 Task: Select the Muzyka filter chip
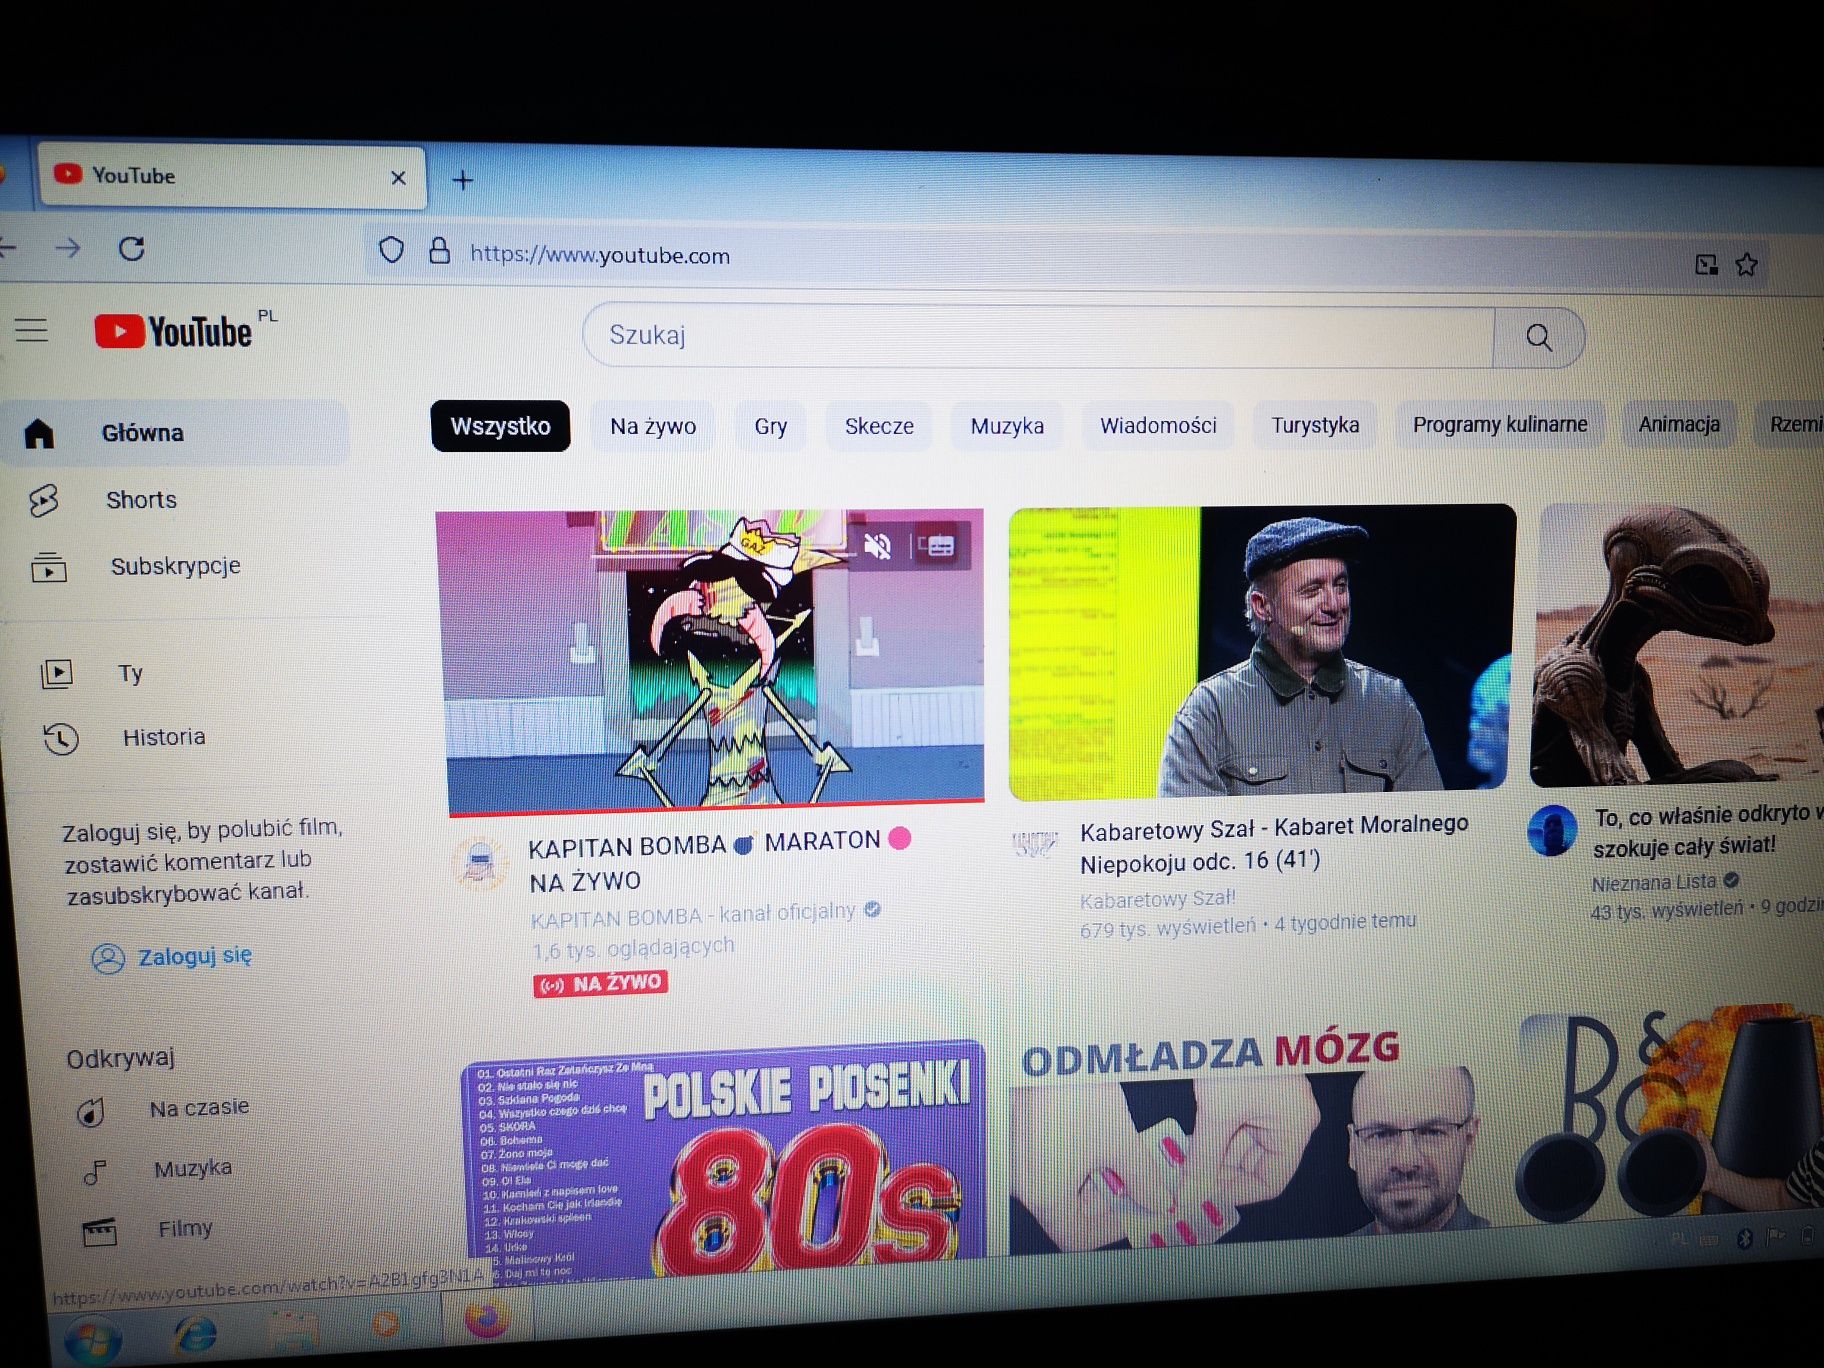click(1007, 426)
